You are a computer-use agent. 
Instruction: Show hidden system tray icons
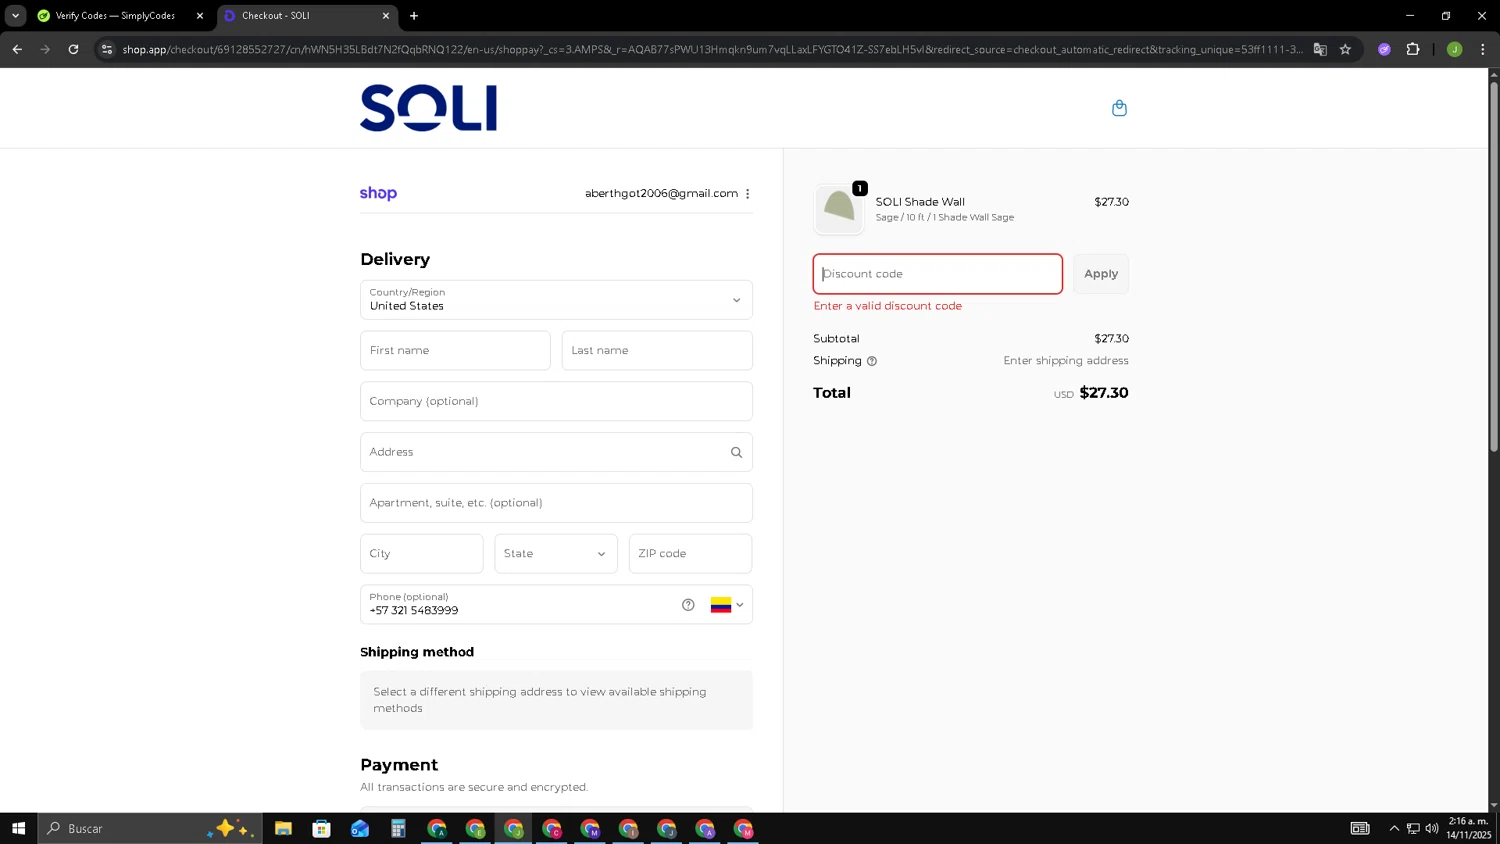click(1394, 828)
